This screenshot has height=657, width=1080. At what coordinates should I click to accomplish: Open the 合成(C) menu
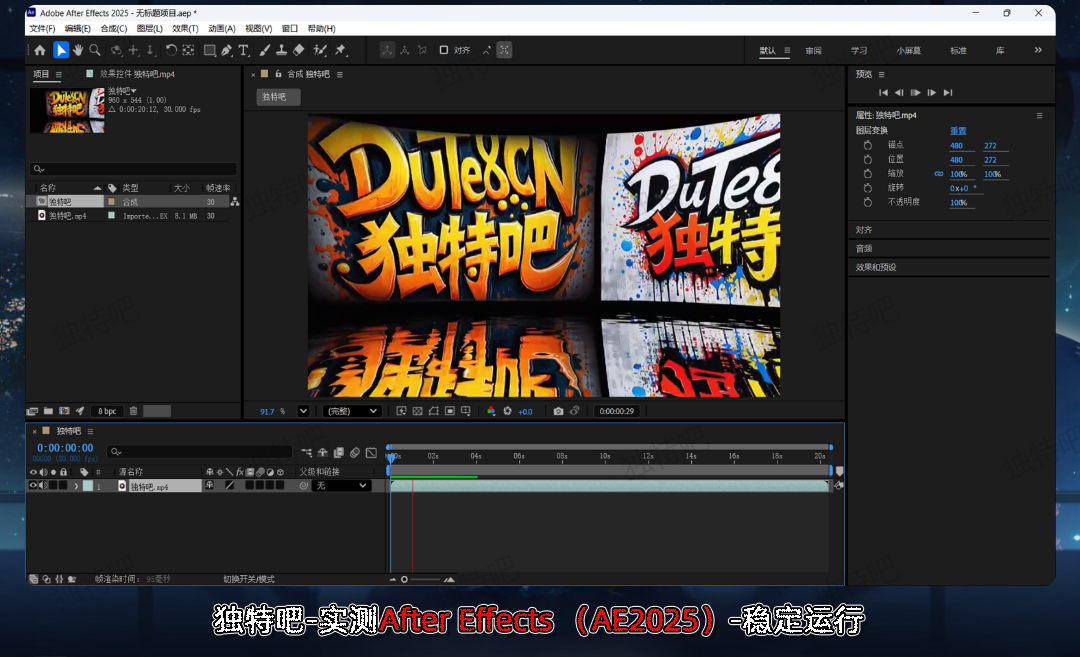click(114, 29)
